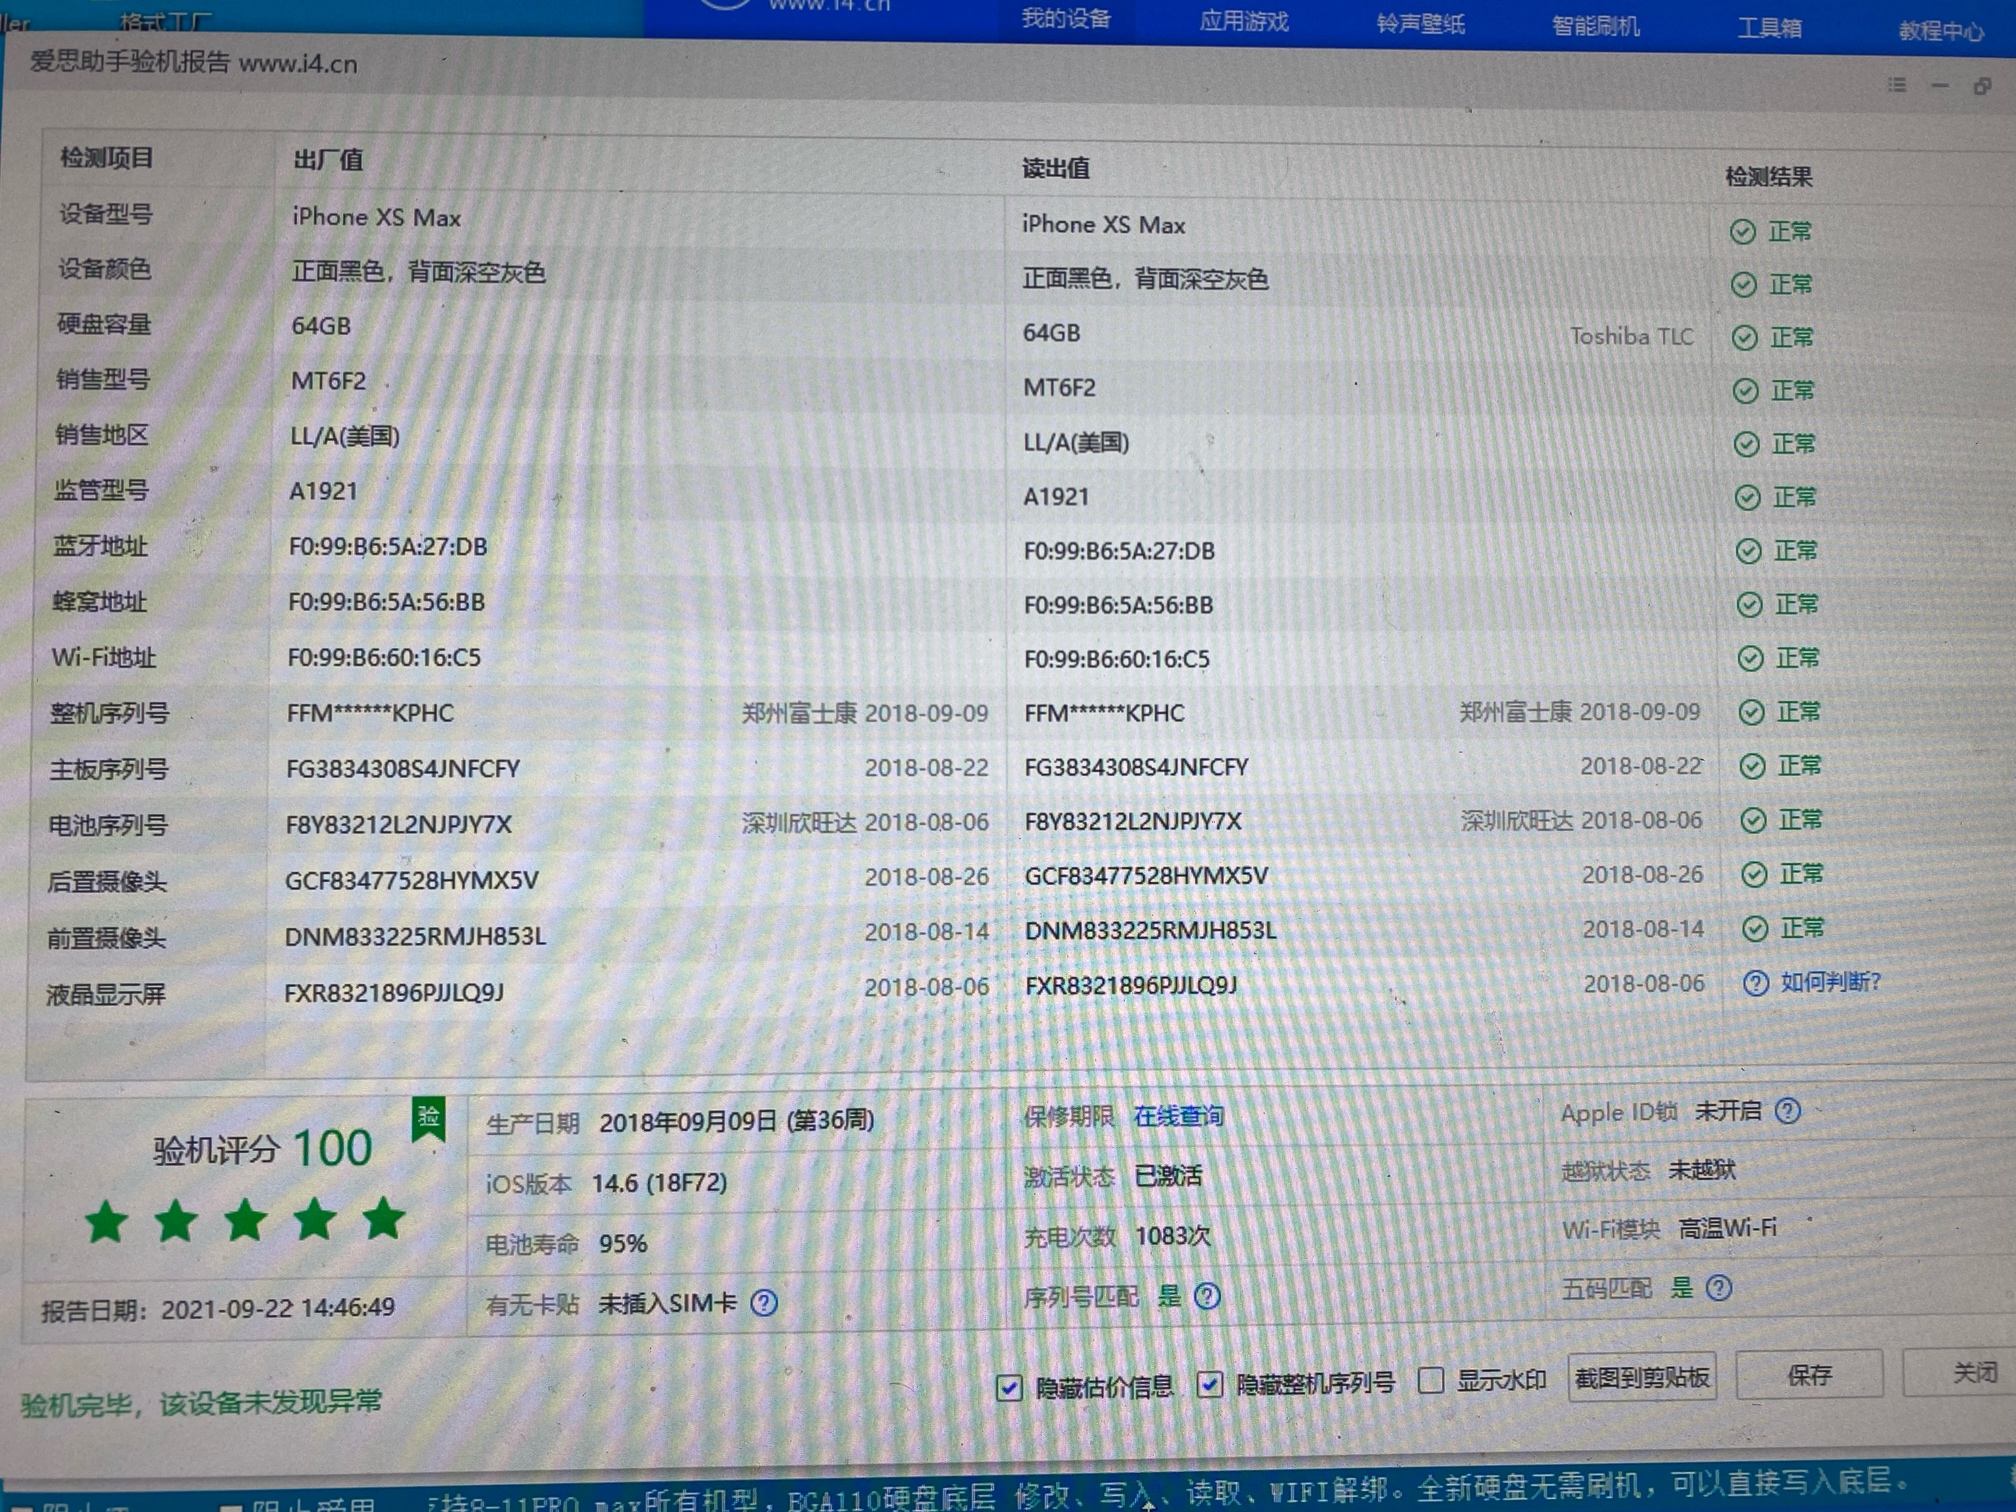Switch to 铃声壁纸 tab
The height and width of the screenshot is (1512, 2016).
pos(1419,23)
